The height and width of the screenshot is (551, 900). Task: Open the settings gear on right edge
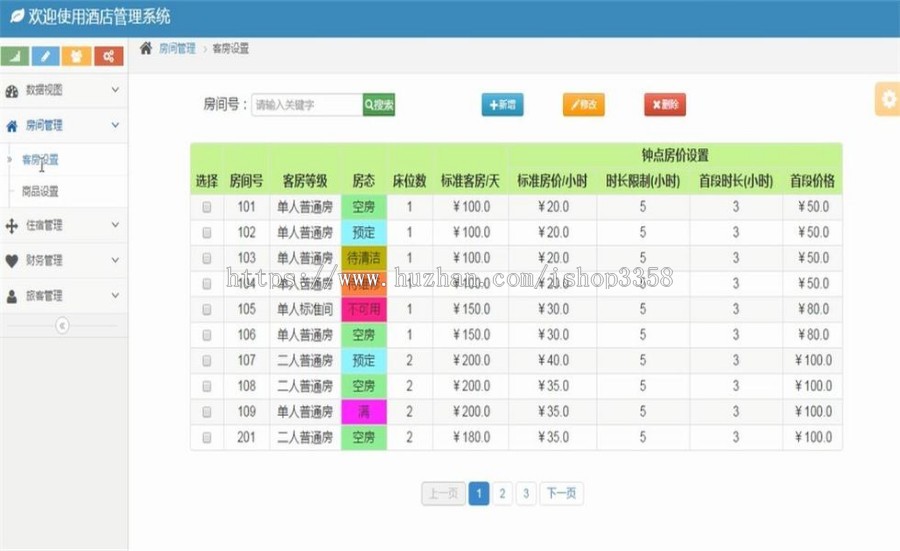click(x=889, y=99)
